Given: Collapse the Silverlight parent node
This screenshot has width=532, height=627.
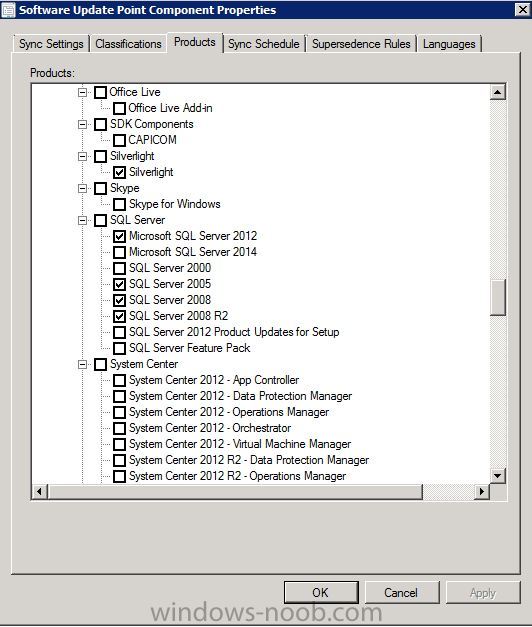Looking at the screenshot, I should point(82,156).
